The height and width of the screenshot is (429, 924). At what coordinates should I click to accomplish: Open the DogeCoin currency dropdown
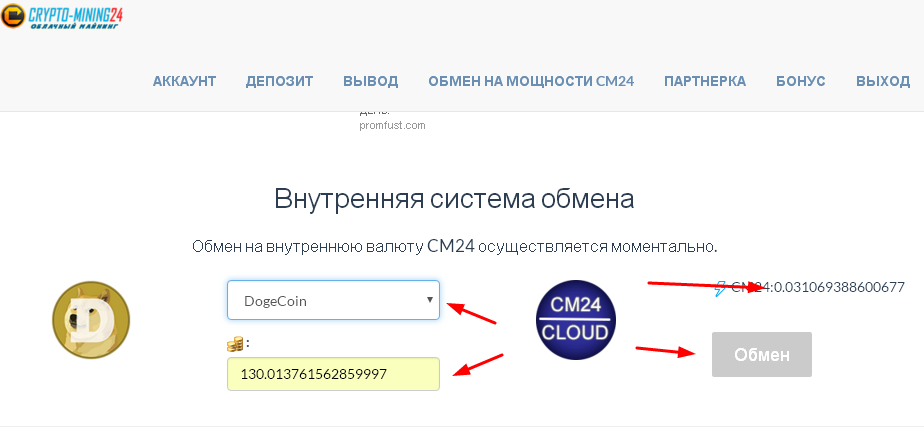(334, 300)
